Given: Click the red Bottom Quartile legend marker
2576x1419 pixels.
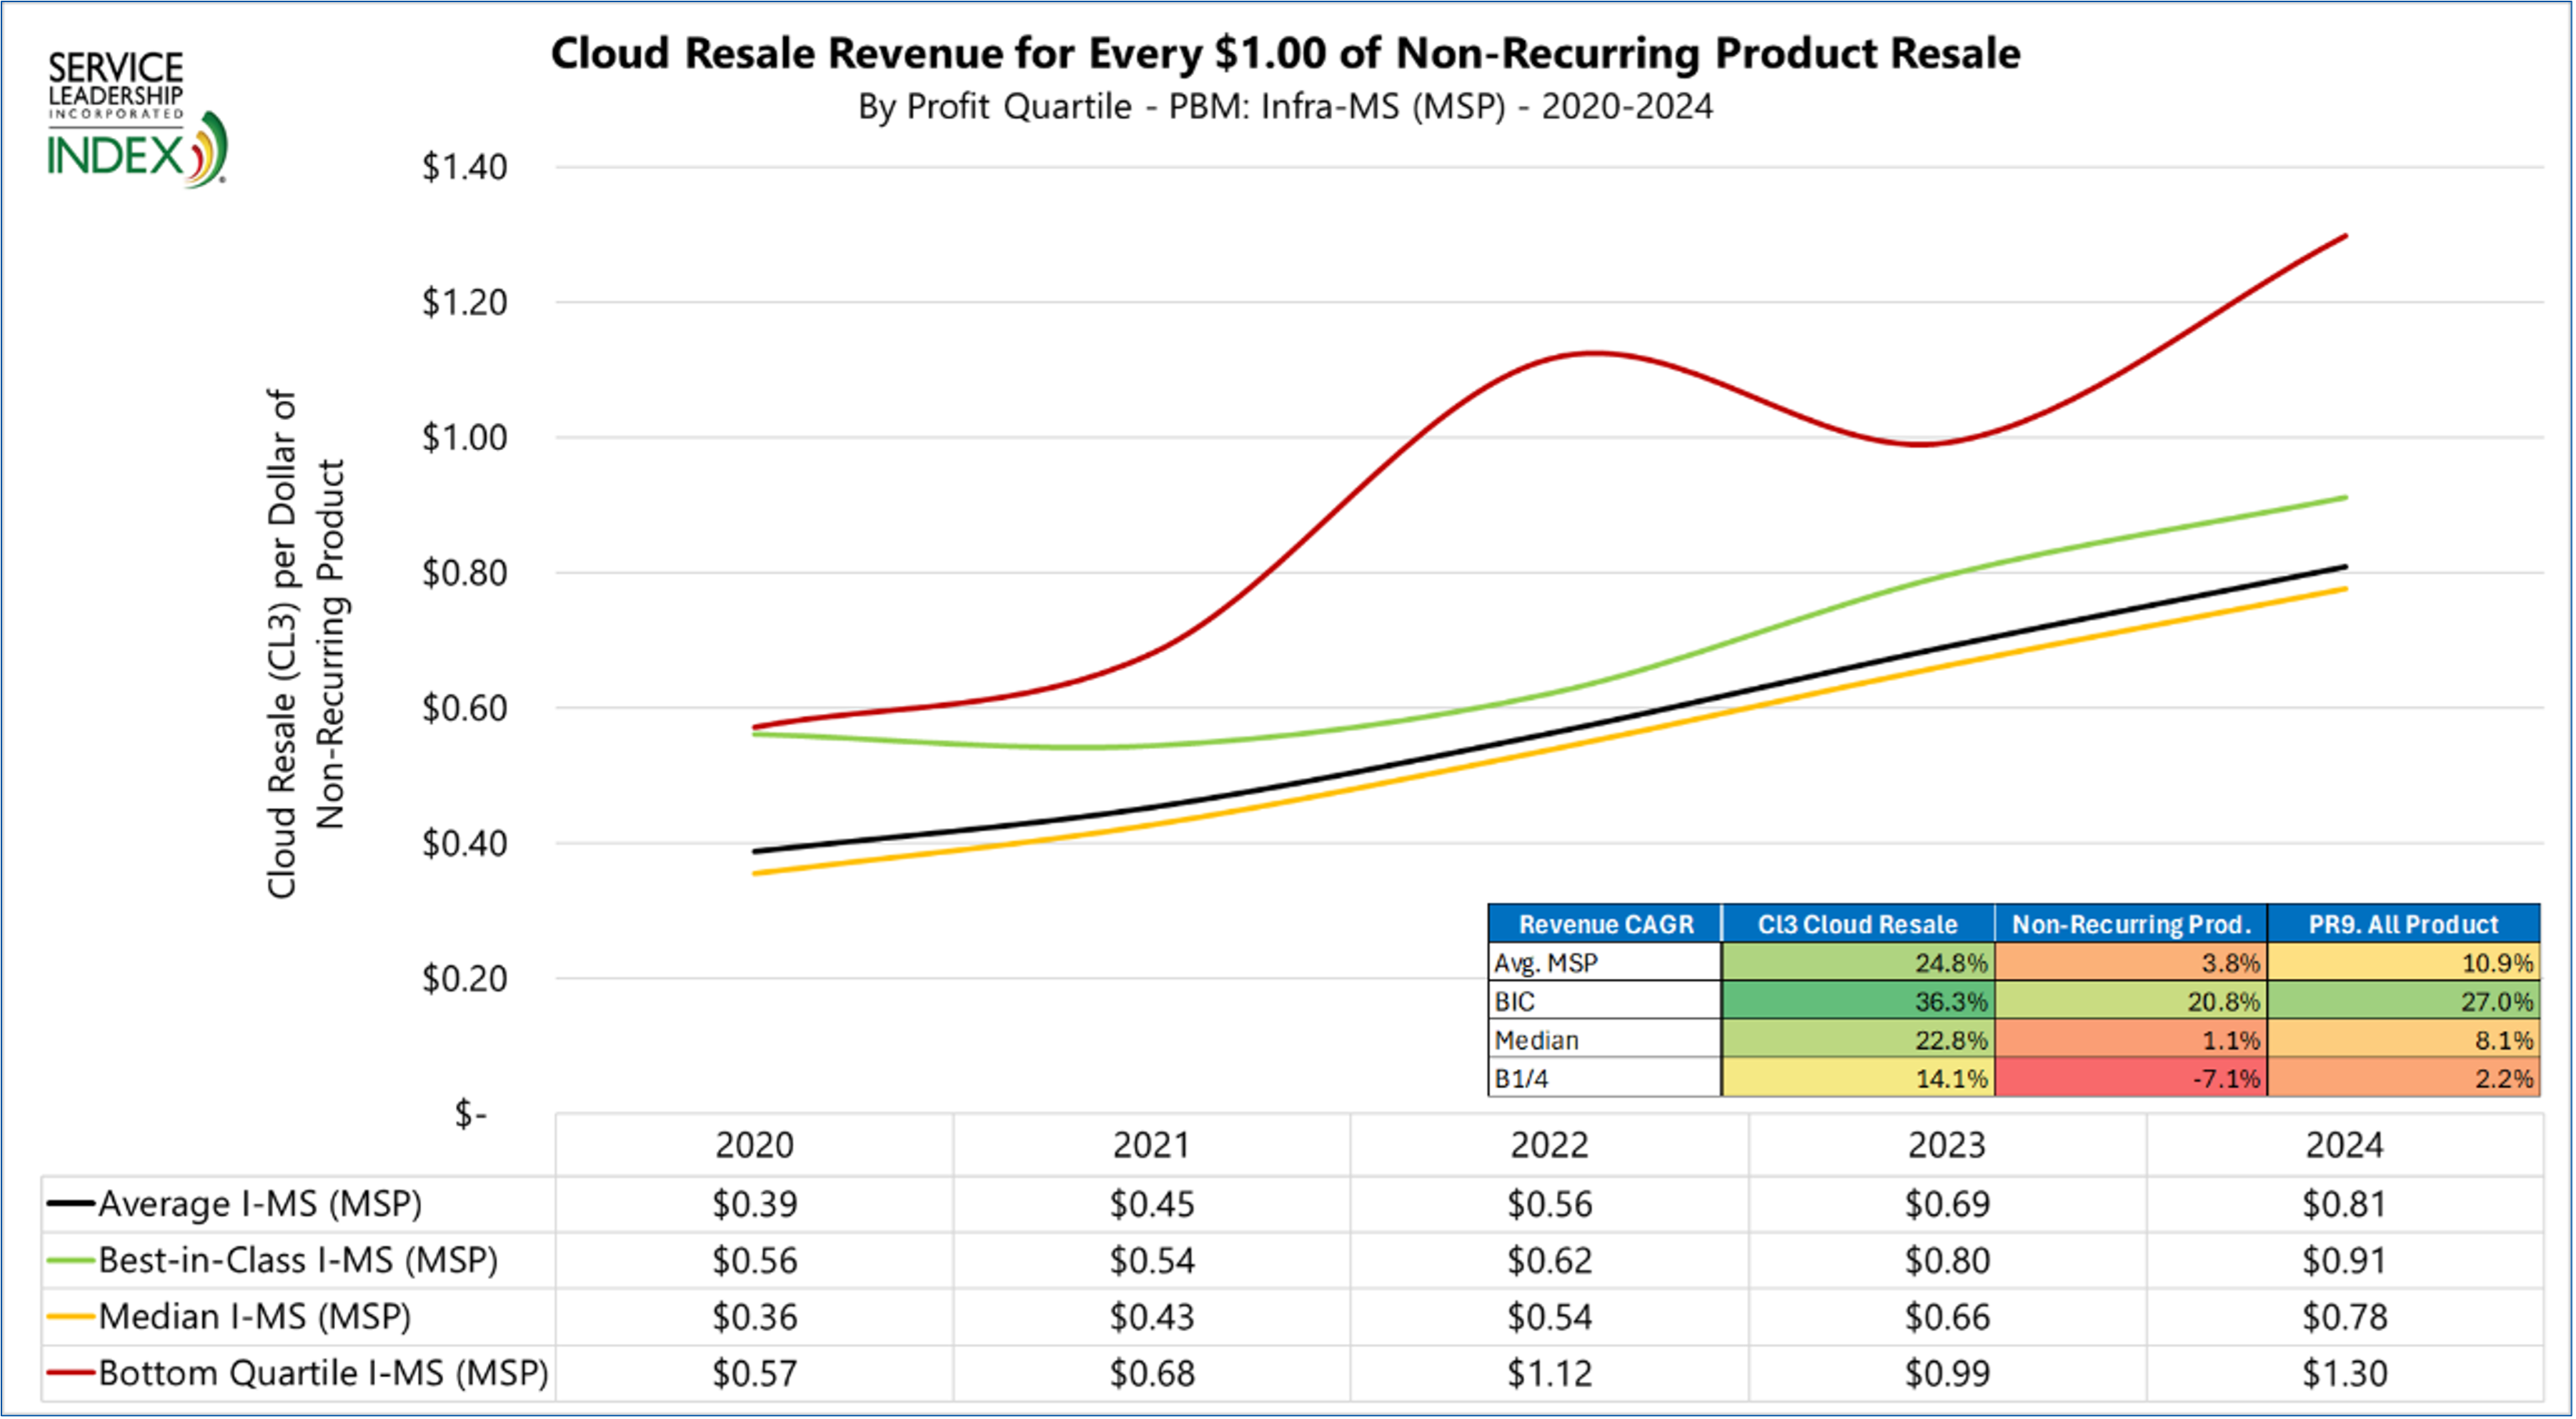Looking at the screenshot, I should coord(70,1372).
